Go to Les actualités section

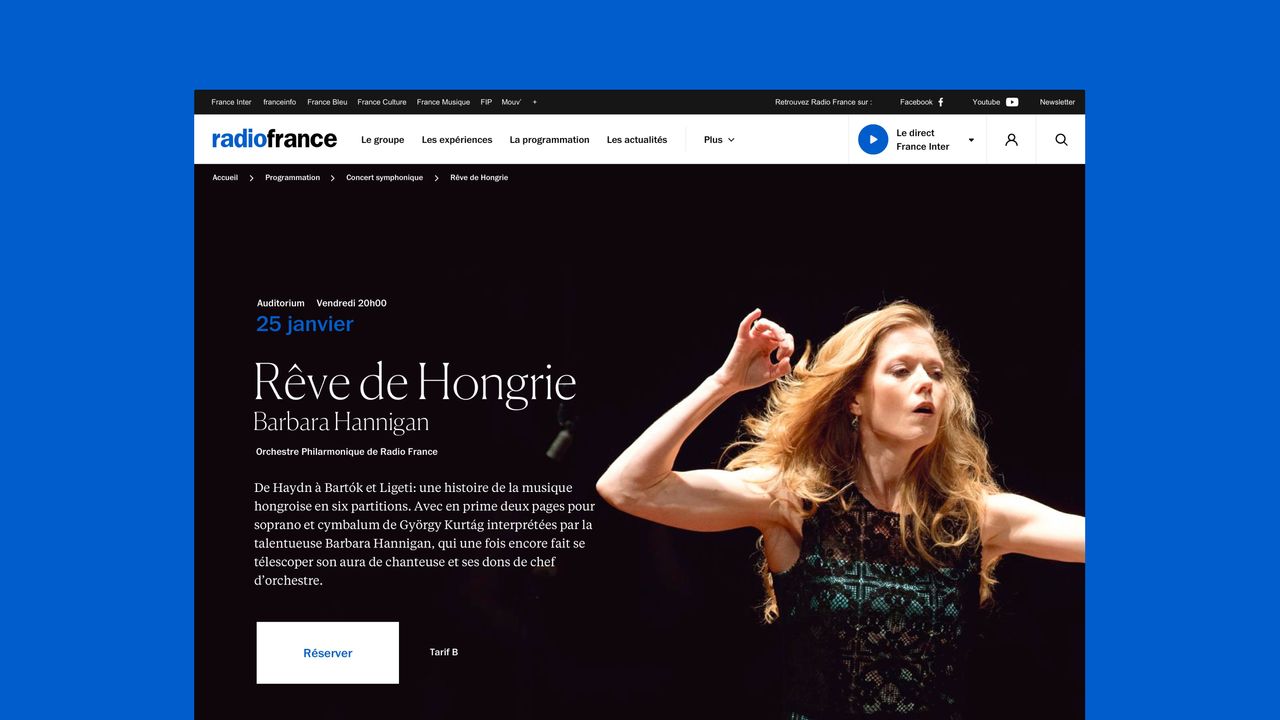point(637,140)
